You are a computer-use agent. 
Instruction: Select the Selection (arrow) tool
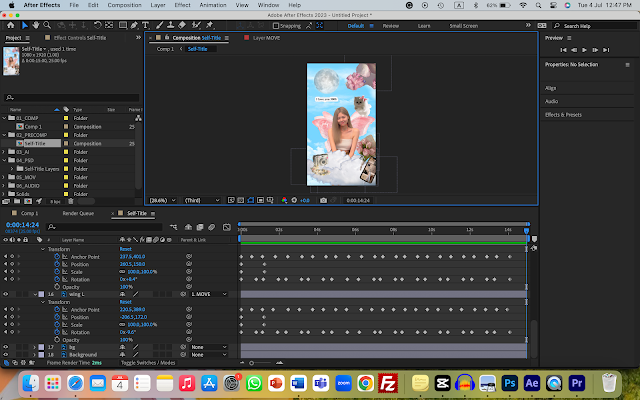tap(24, 25)
